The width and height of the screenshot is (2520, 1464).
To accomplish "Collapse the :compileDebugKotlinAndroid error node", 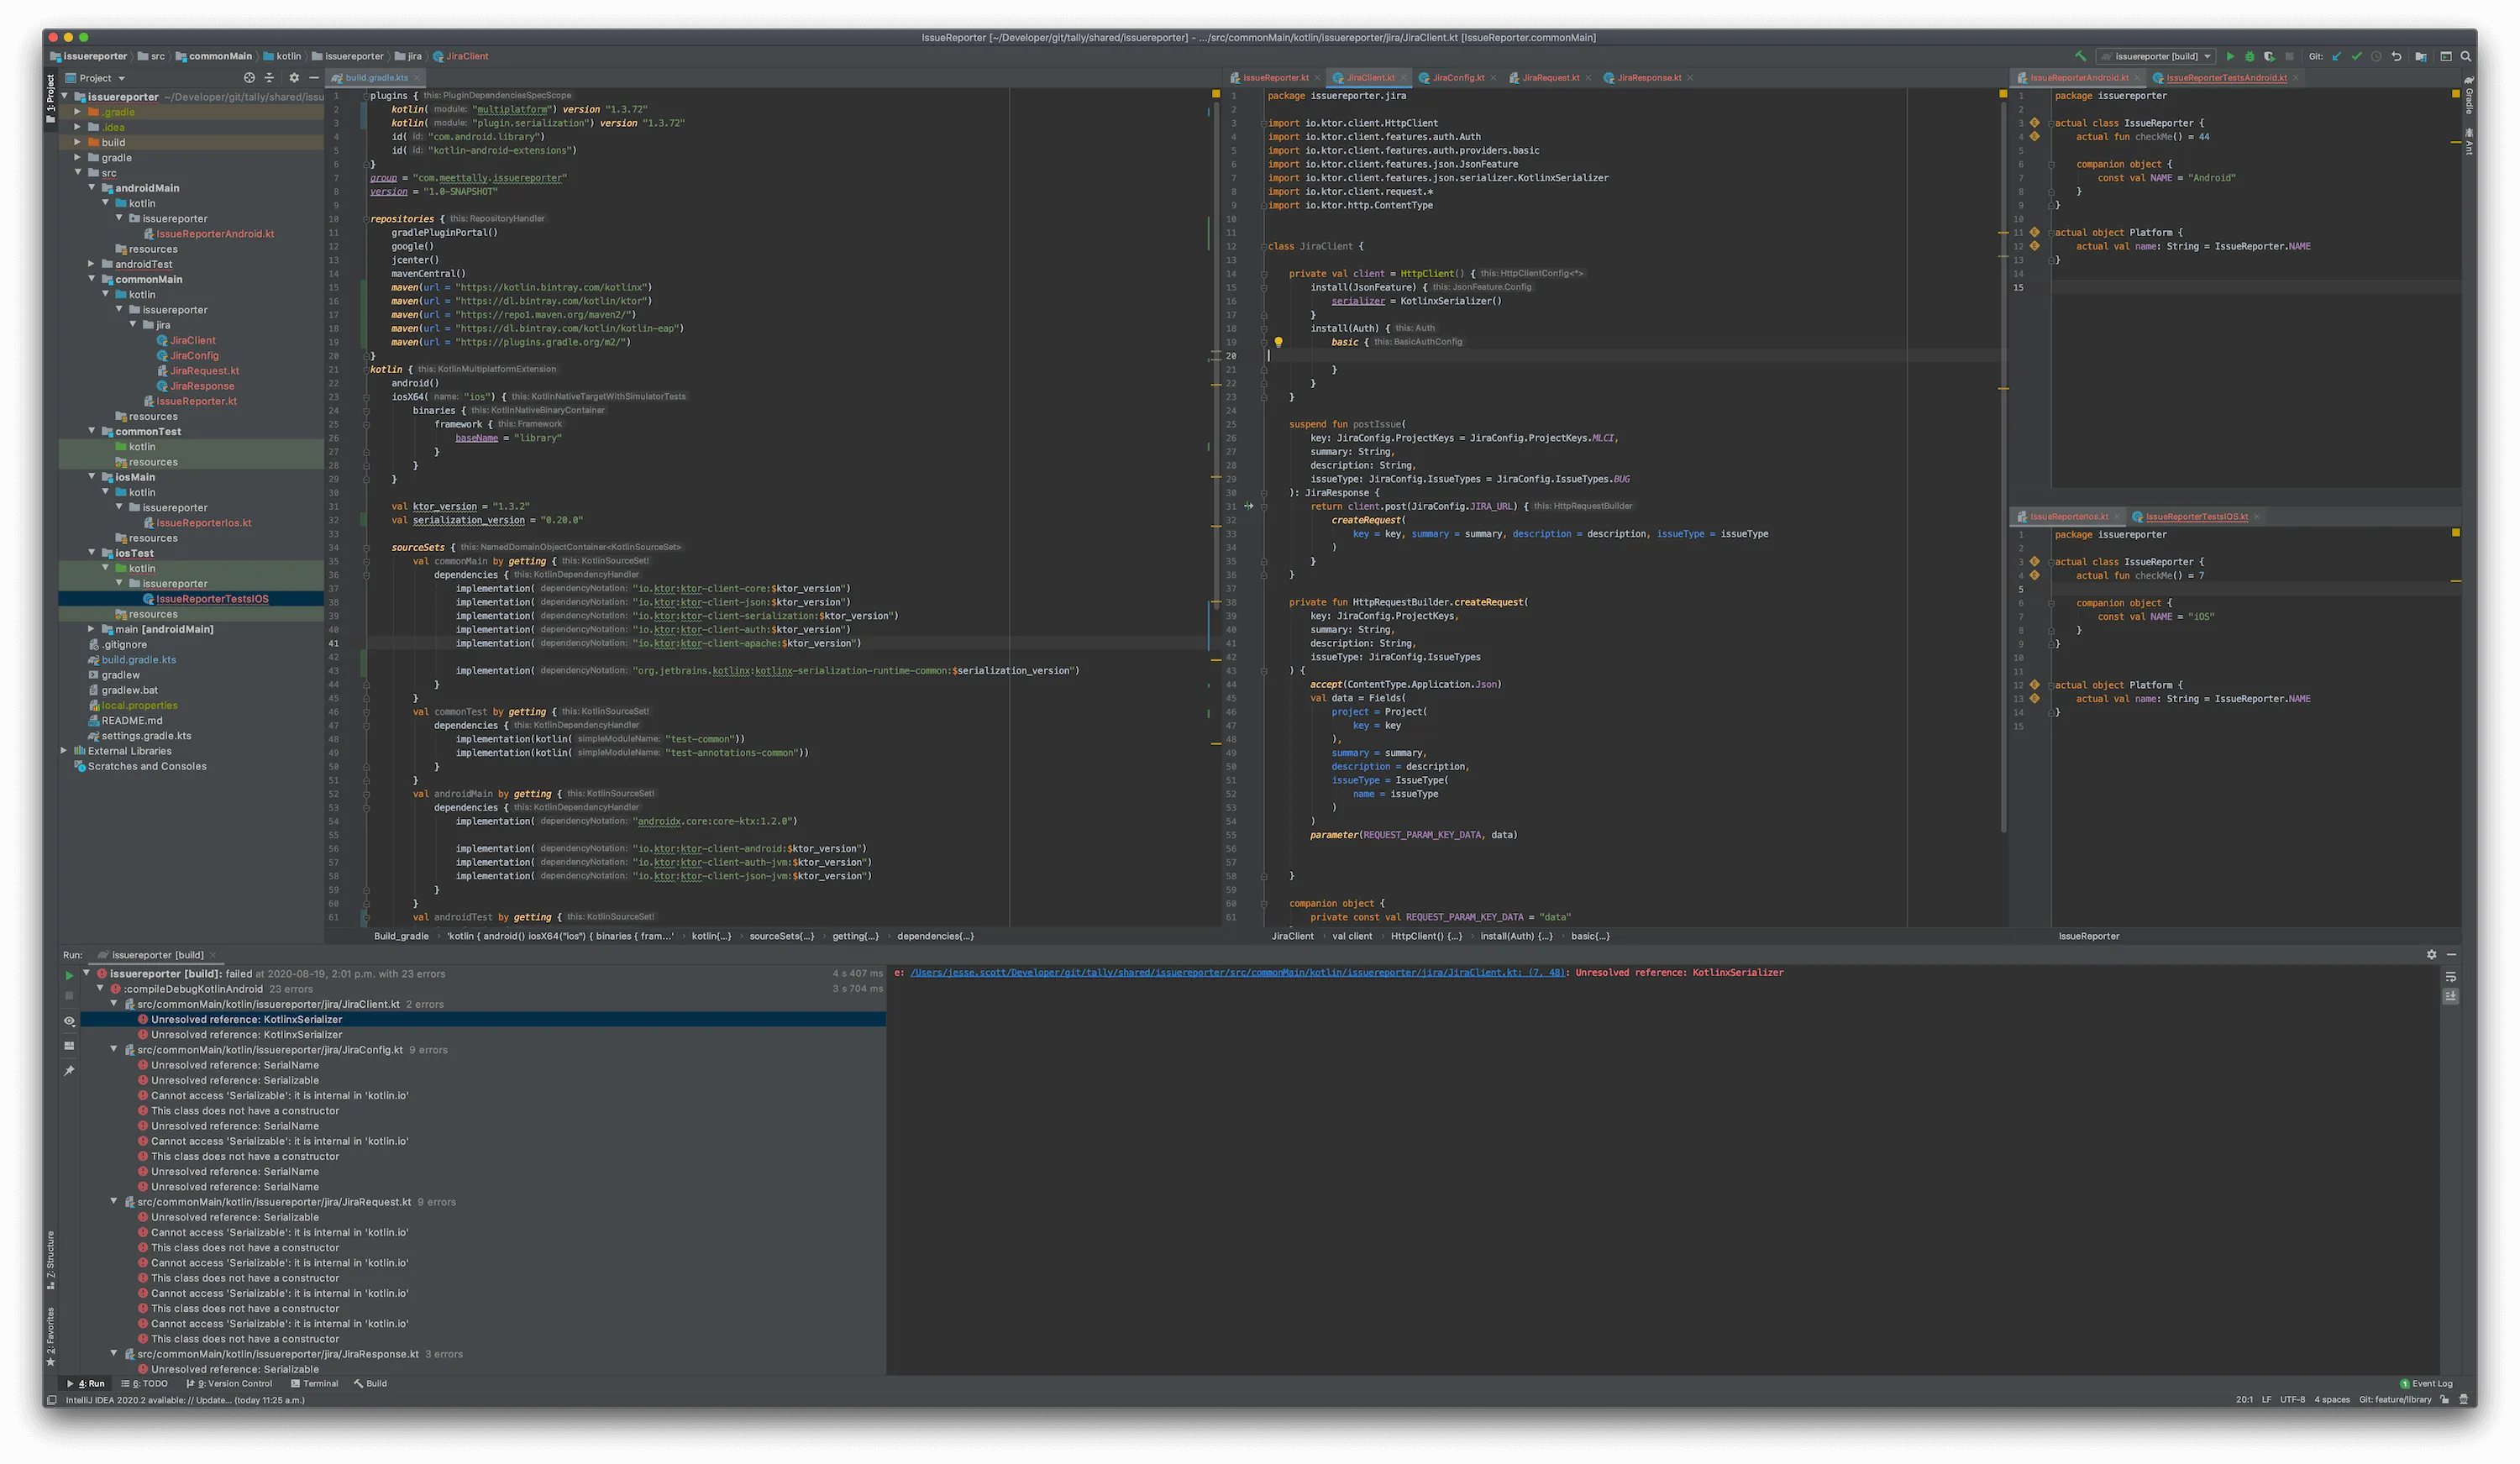I will tap(100, 989).
